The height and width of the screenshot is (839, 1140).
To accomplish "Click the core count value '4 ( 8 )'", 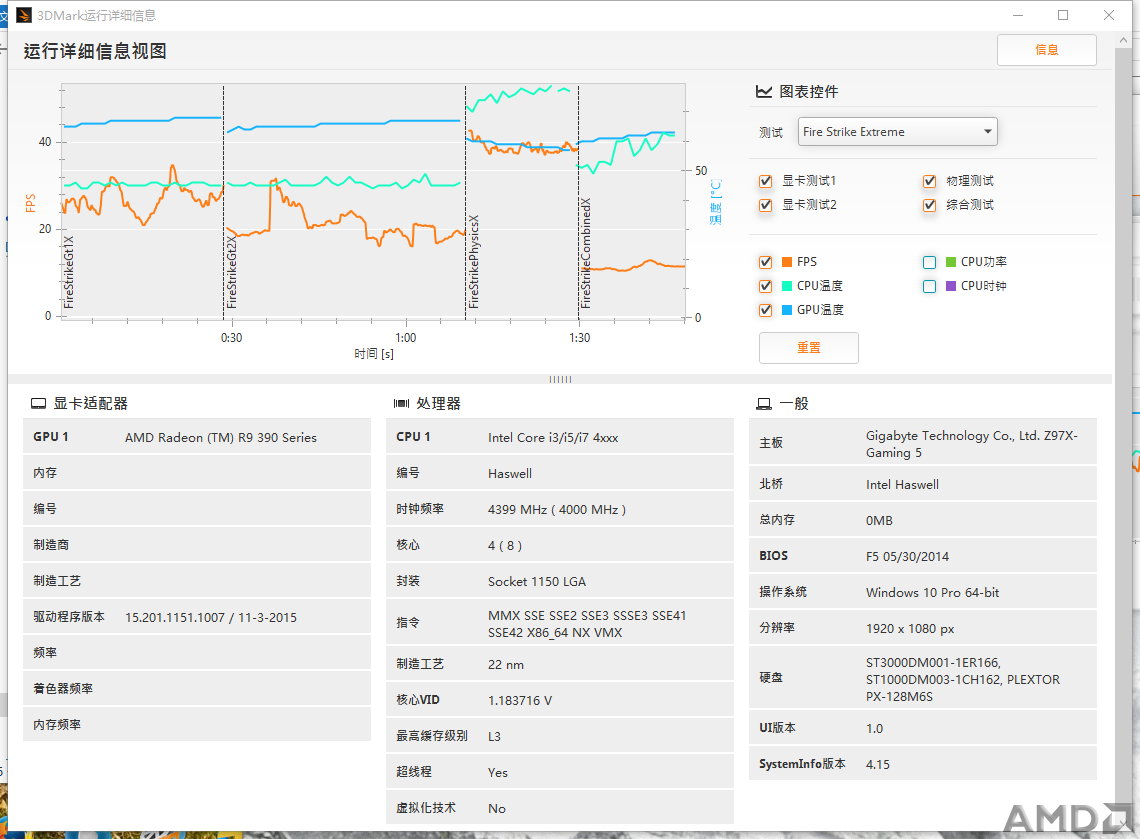I will pyautogui.click(x=505, y=546).
